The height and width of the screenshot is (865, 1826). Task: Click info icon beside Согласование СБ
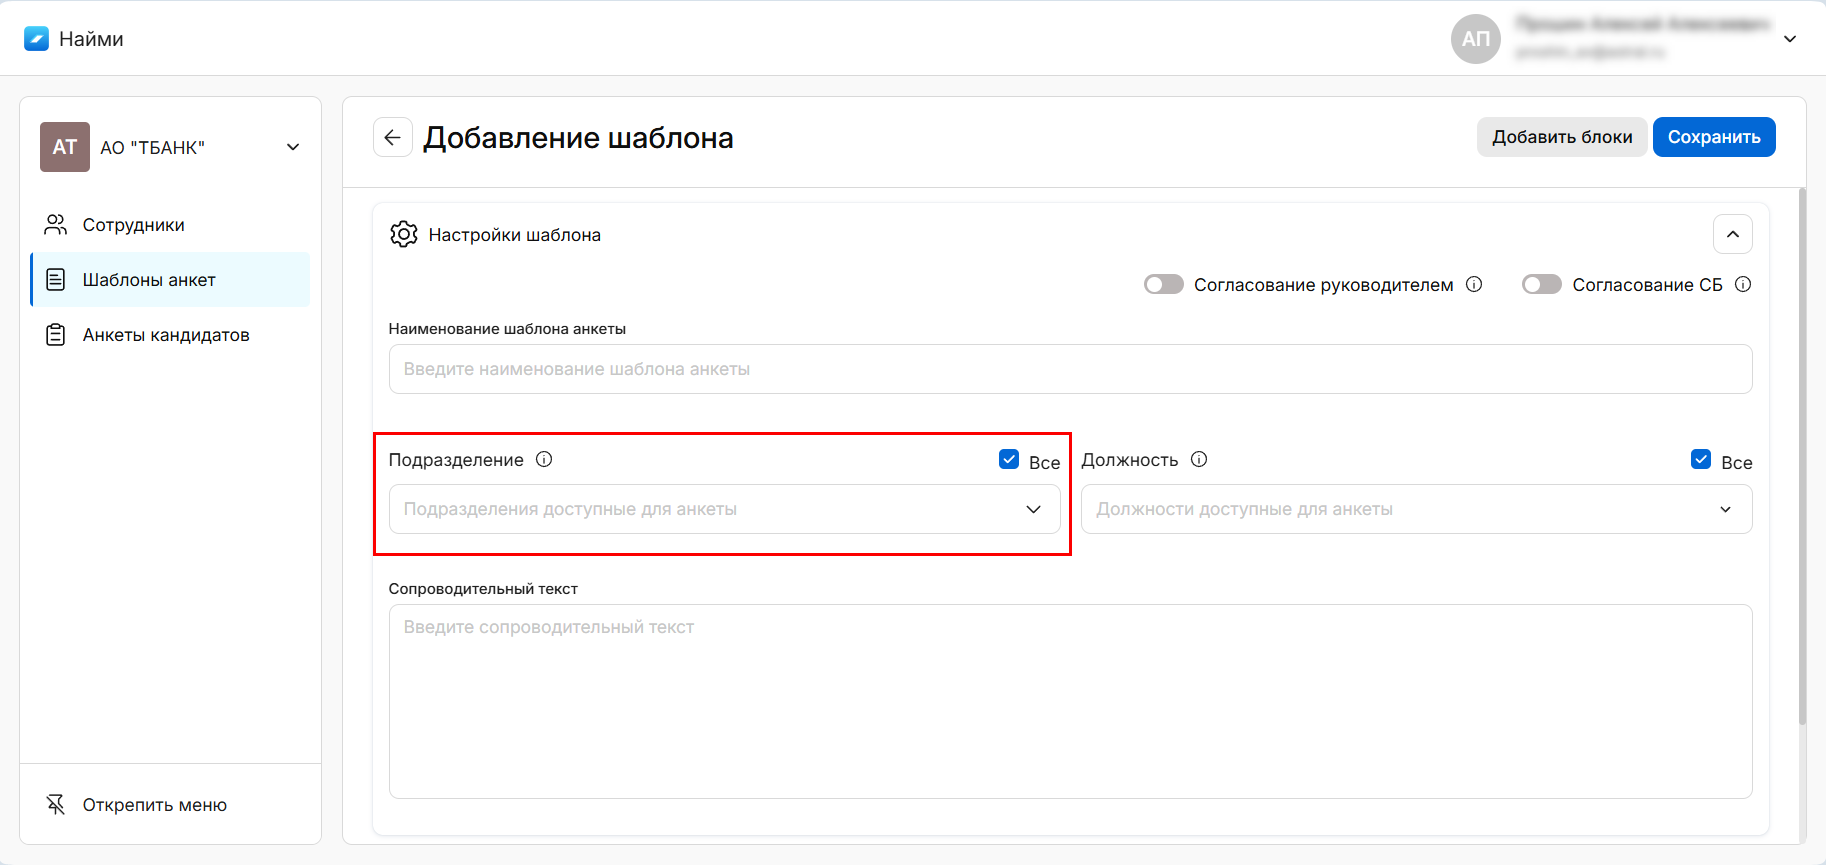coord(1743,284)
